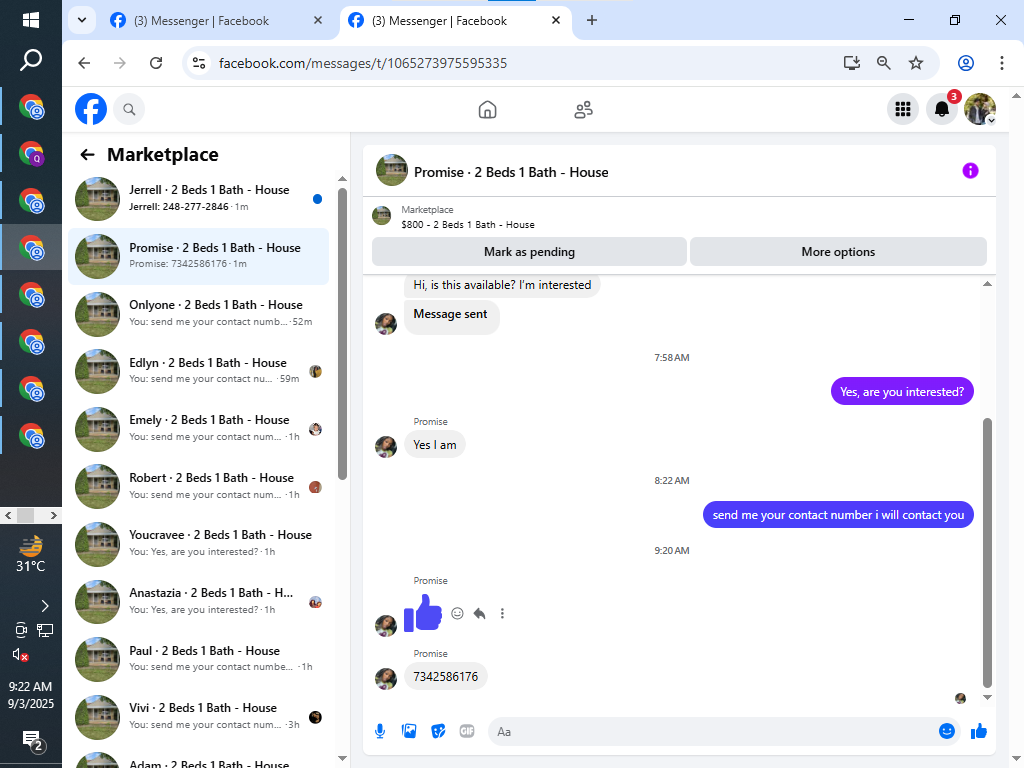The height and width of the screenshot is (768, 1024).
Task: Open more options for thumbs-up message
Action: [502, 613]
